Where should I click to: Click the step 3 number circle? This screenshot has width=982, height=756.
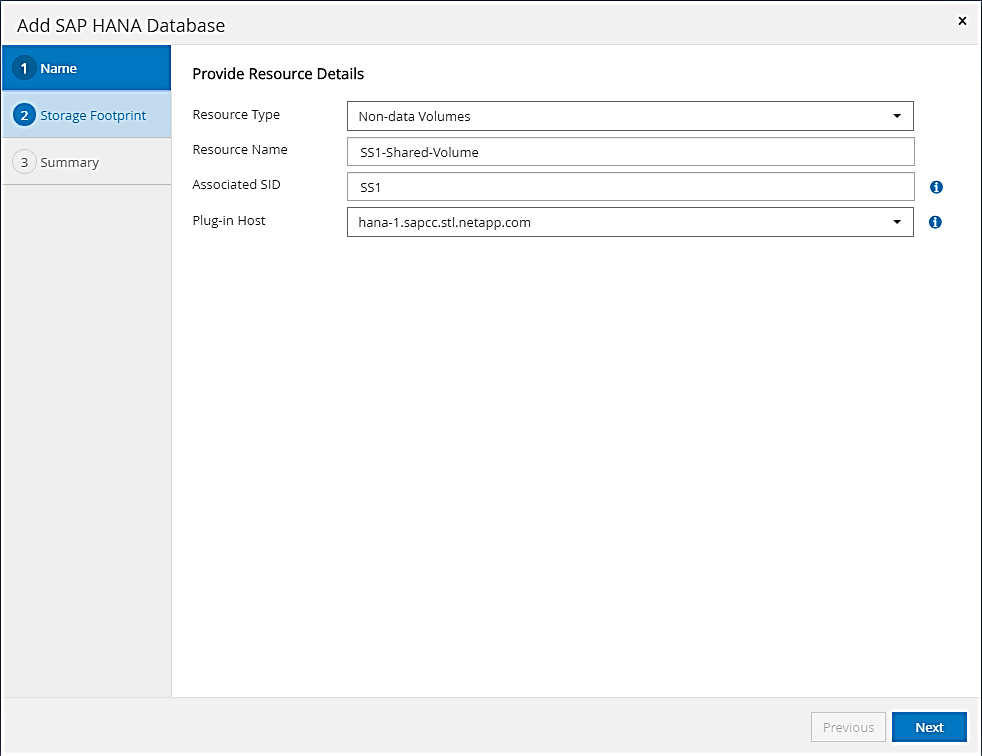point(26,162)
